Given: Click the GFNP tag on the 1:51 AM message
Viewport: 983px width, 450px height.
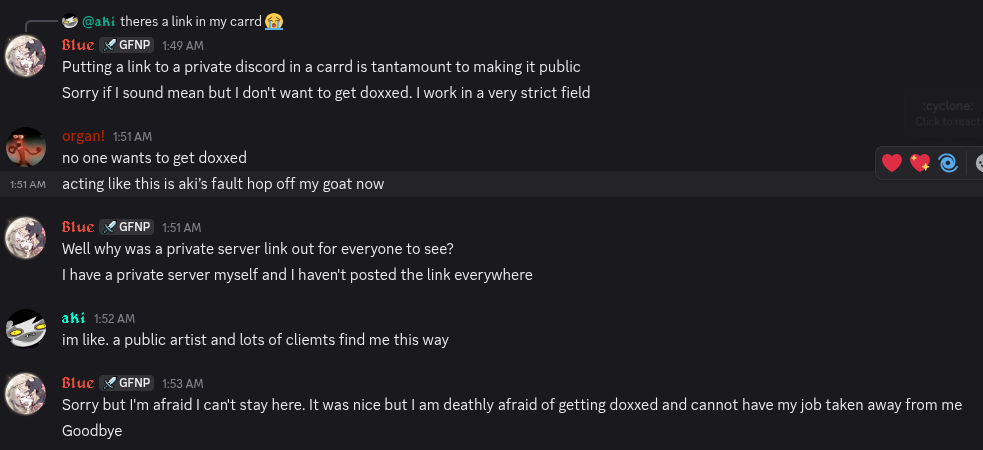Looking at the screenshot, I should point(126,227).
